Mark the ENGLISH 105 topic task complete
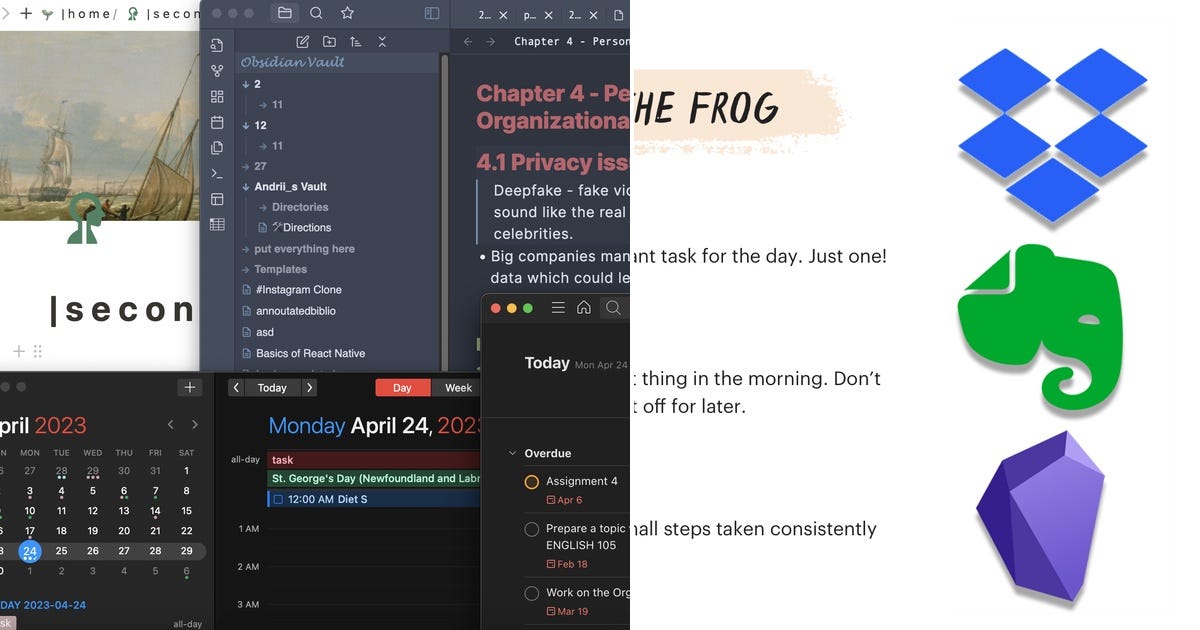The height and width of the screenshot is (630, 1200). tap(531, 528)
